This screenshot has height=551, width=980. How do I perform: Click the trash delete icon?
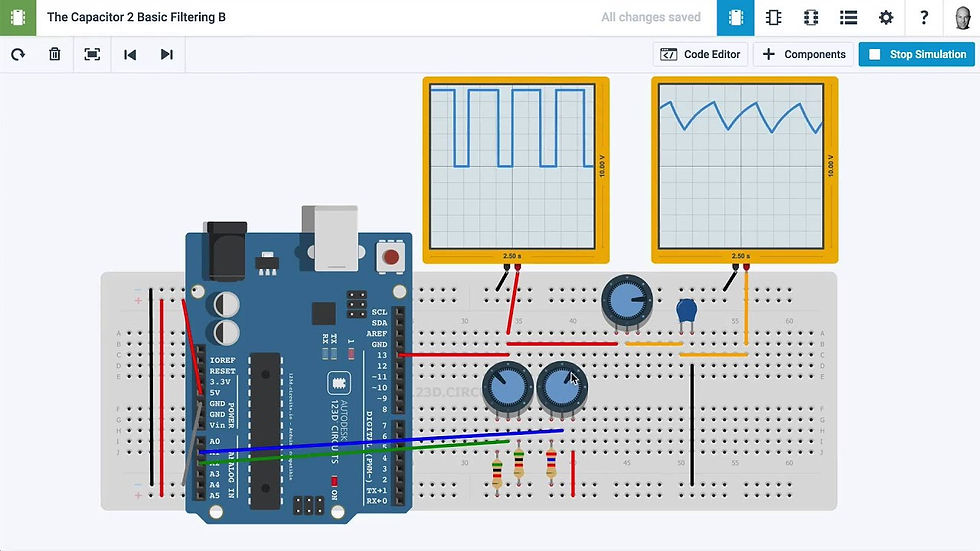pos(55,54)
